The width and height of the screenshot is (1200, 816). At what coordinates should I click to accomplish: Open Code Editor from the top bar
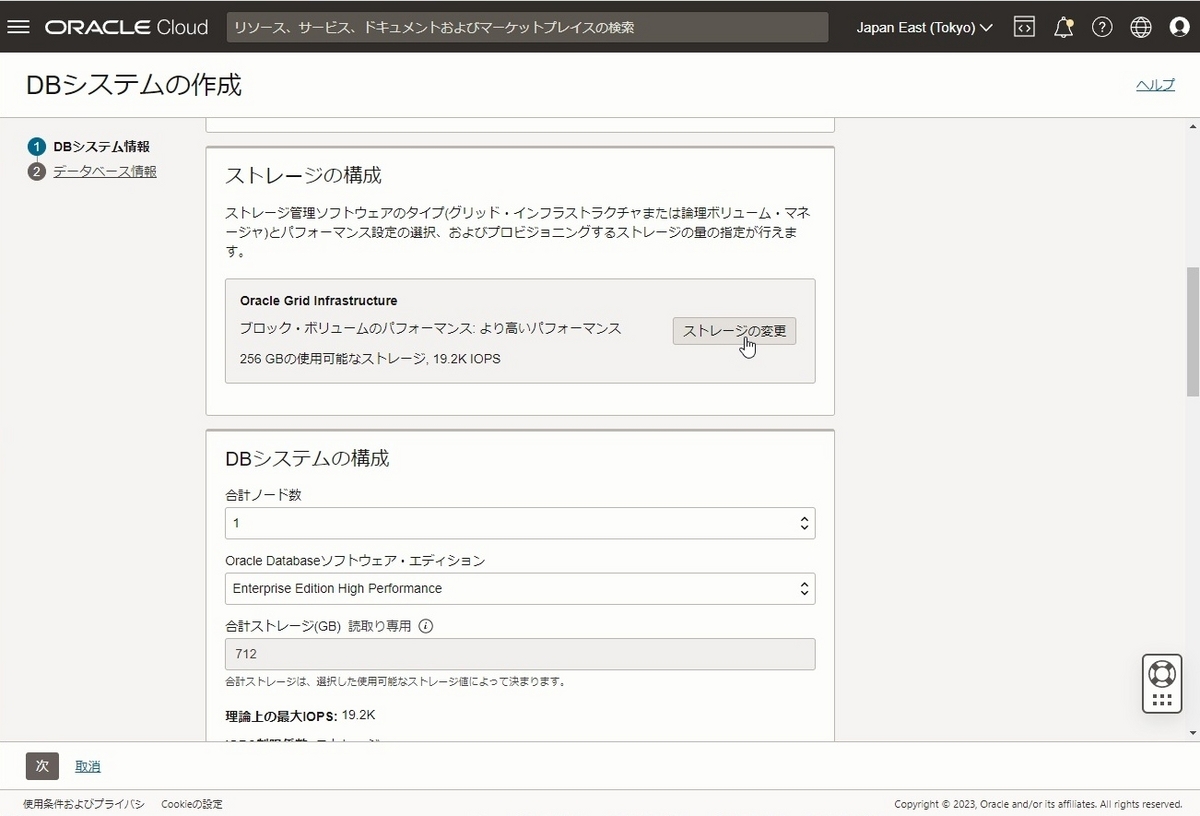pos(1024,27)
